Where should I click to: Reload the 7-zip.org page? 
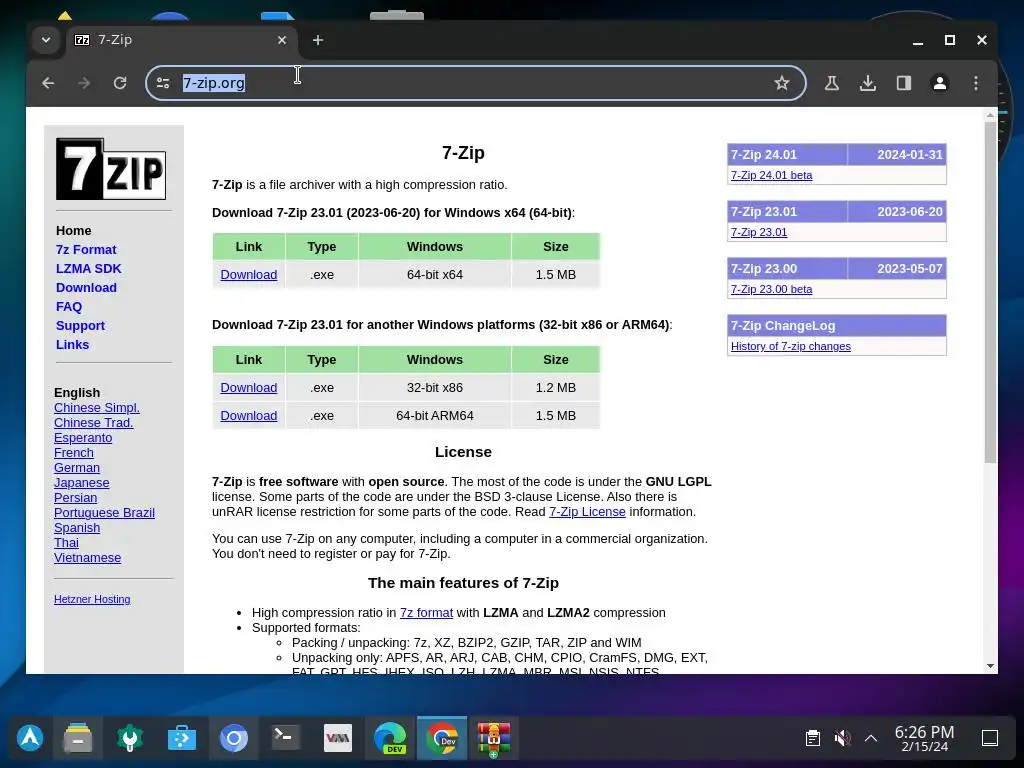(x=120, y=83)
